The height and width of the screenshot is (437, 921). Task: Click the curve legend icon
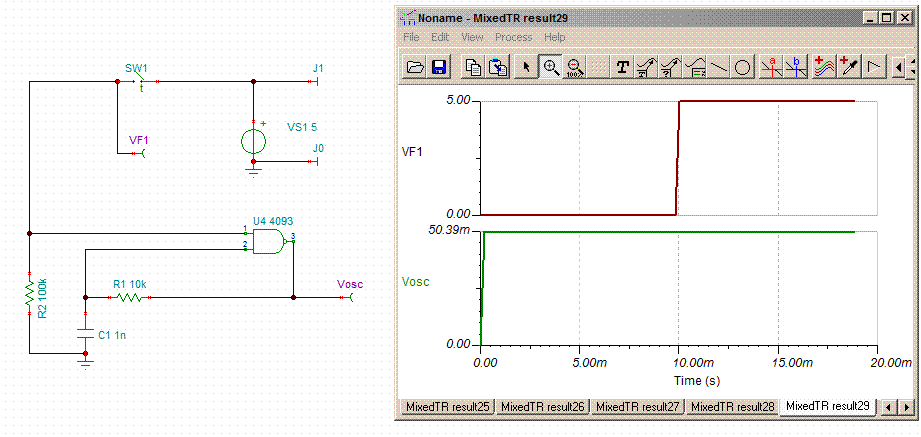pos(695,68)
